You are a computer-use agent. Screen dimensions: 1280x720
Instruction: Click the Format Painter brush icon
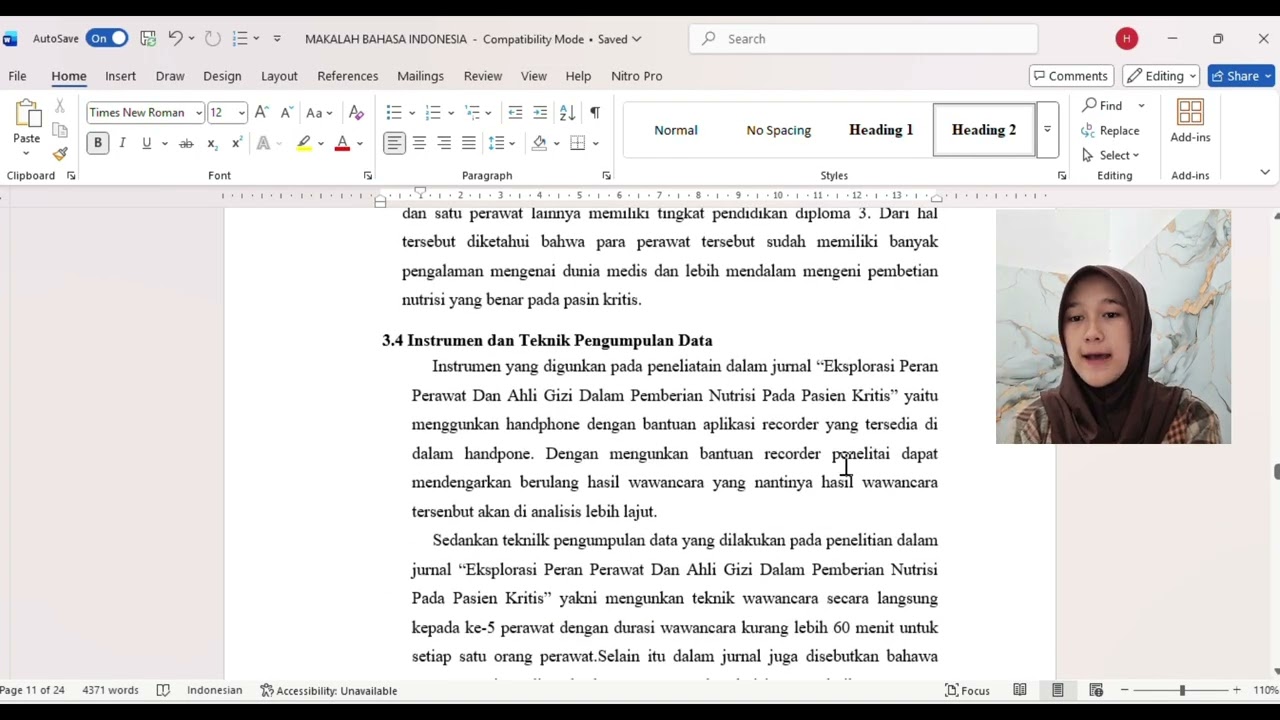tap(60, 154)
